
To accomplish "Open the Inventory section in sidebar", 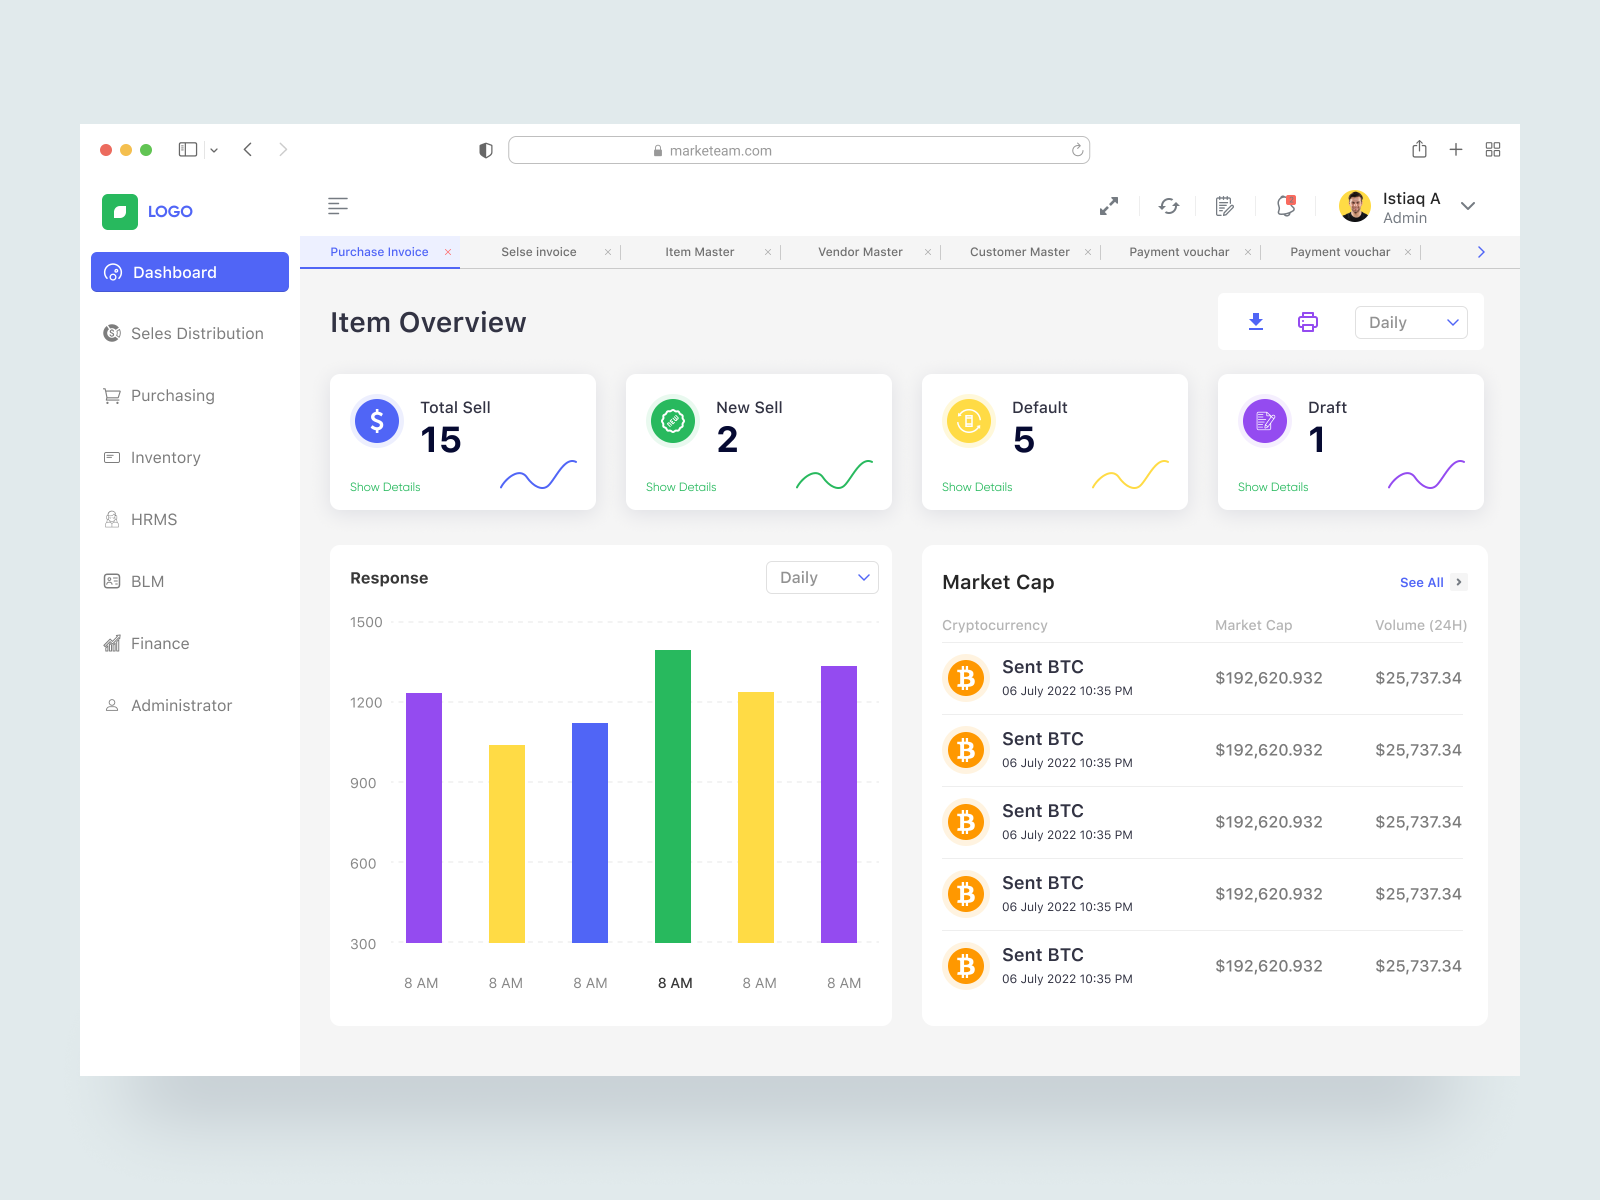I will point(164,457).
